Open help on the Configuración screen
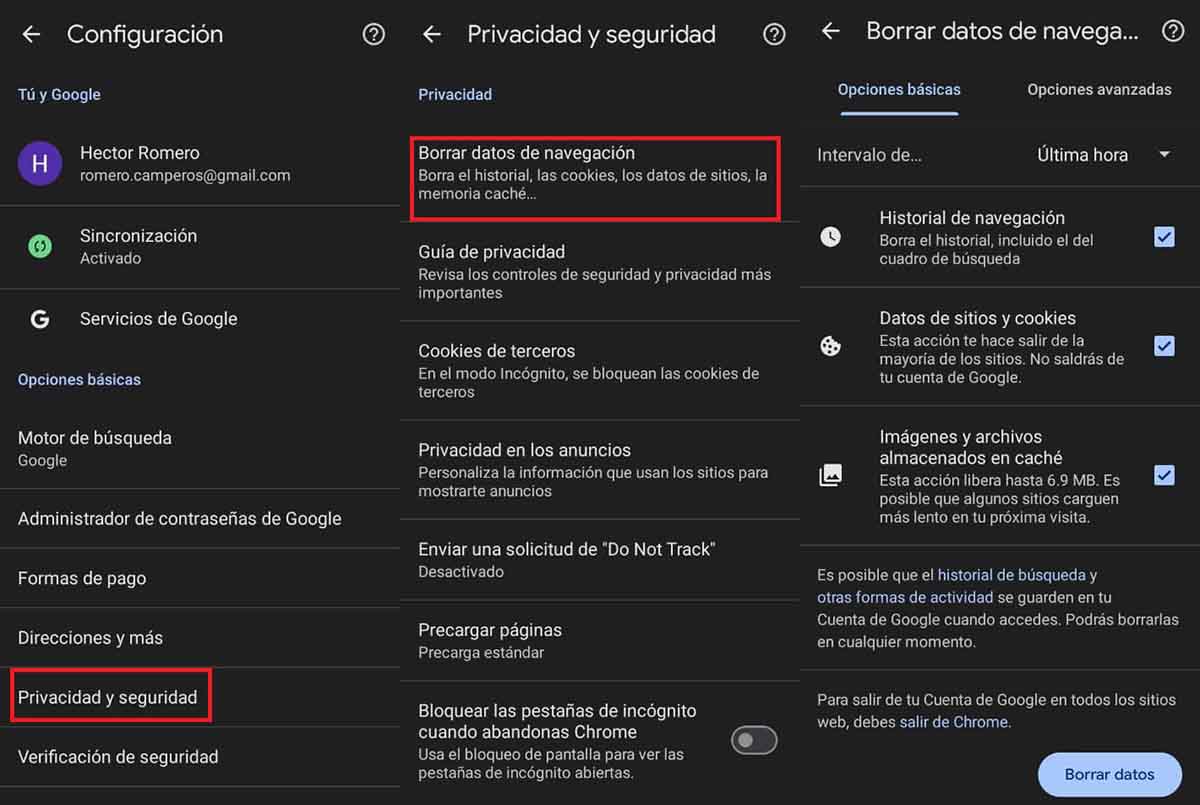The width and height of the screenshot is (1200, 805). [x=374, y=34]
